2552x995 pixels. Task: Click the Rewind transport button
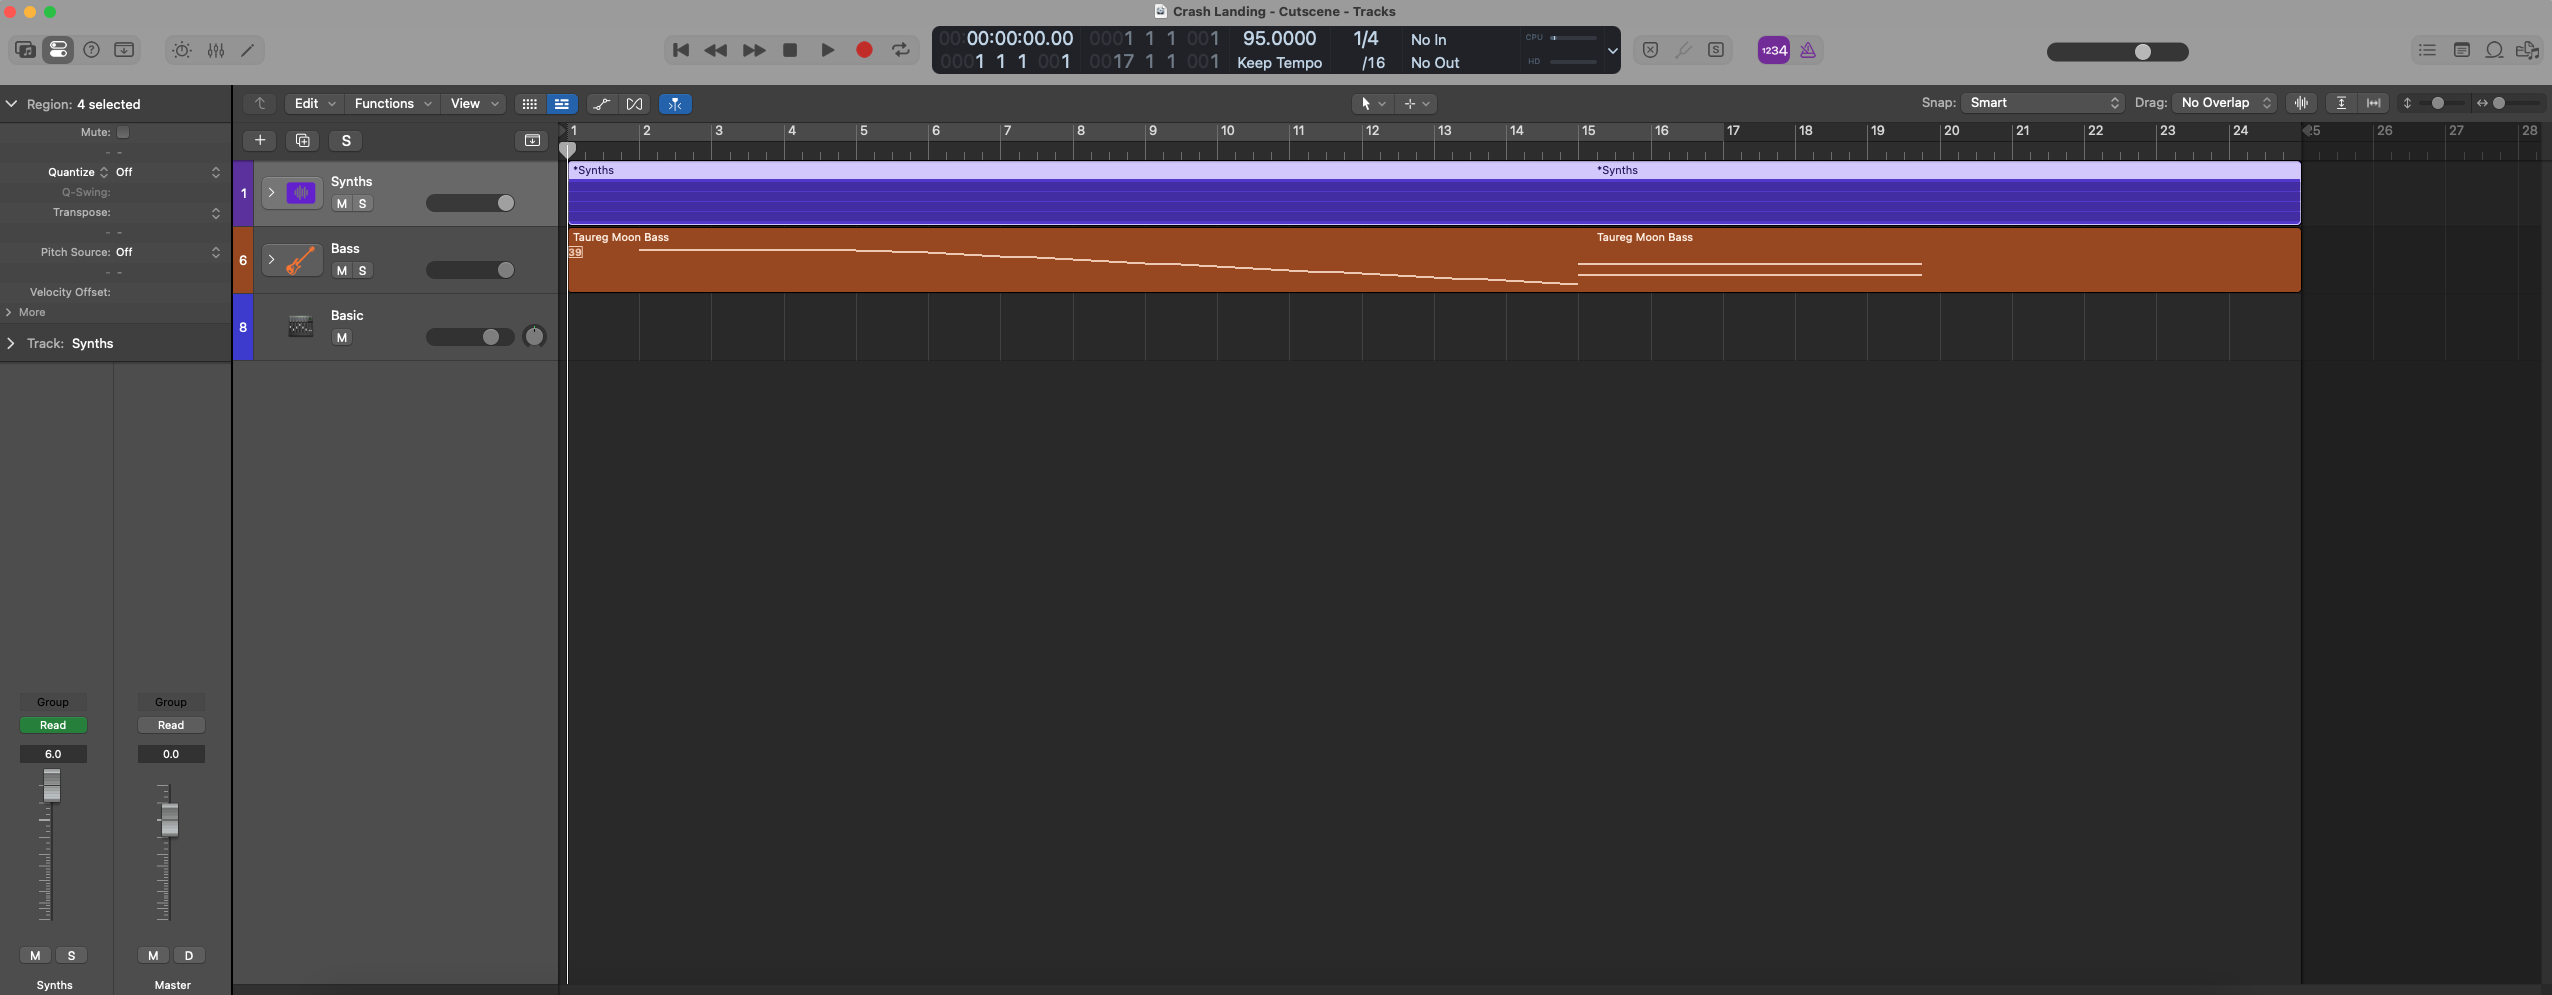[716, 50]
